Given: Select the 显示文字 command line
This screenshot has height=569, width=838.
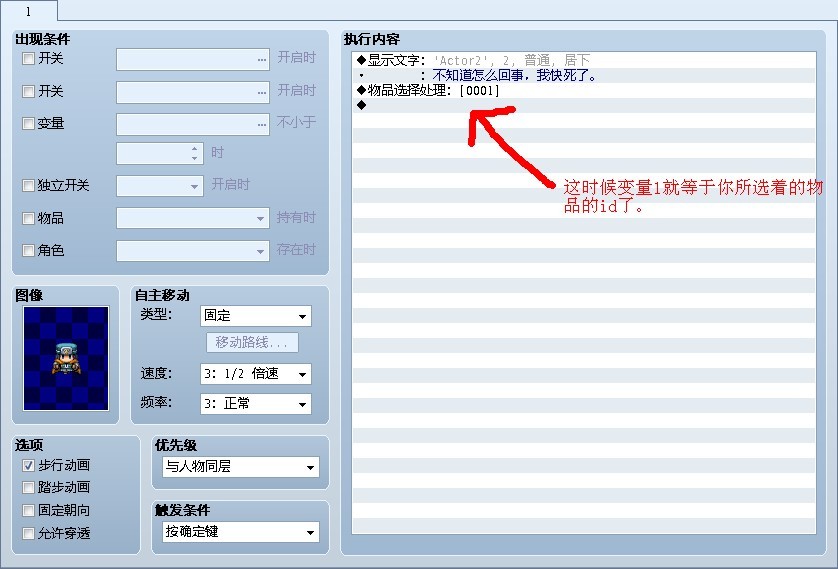Looking at the screenshot, I should pos(584,60).
